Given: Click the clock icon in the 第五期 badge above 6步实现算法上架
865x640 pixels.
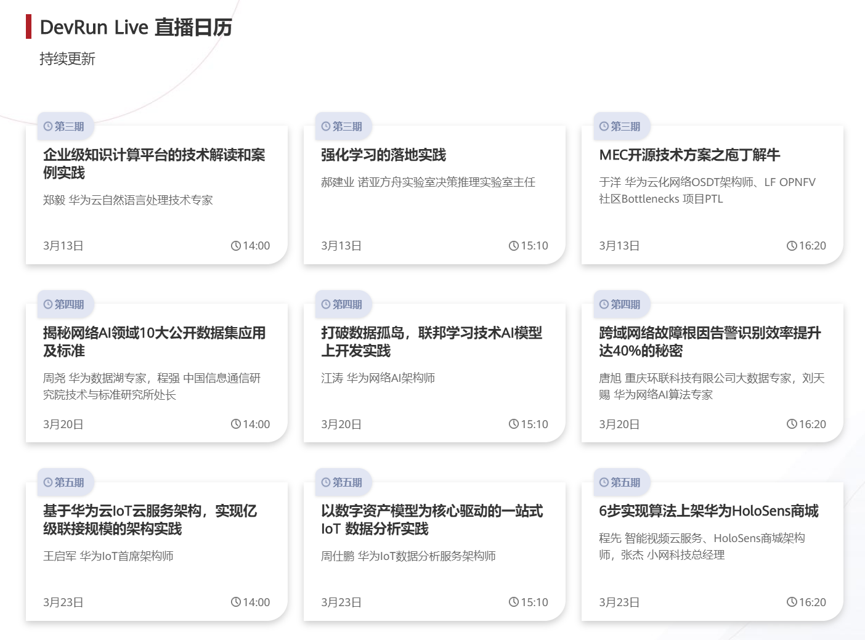Looking at the screenshot, I should point(604,483).
